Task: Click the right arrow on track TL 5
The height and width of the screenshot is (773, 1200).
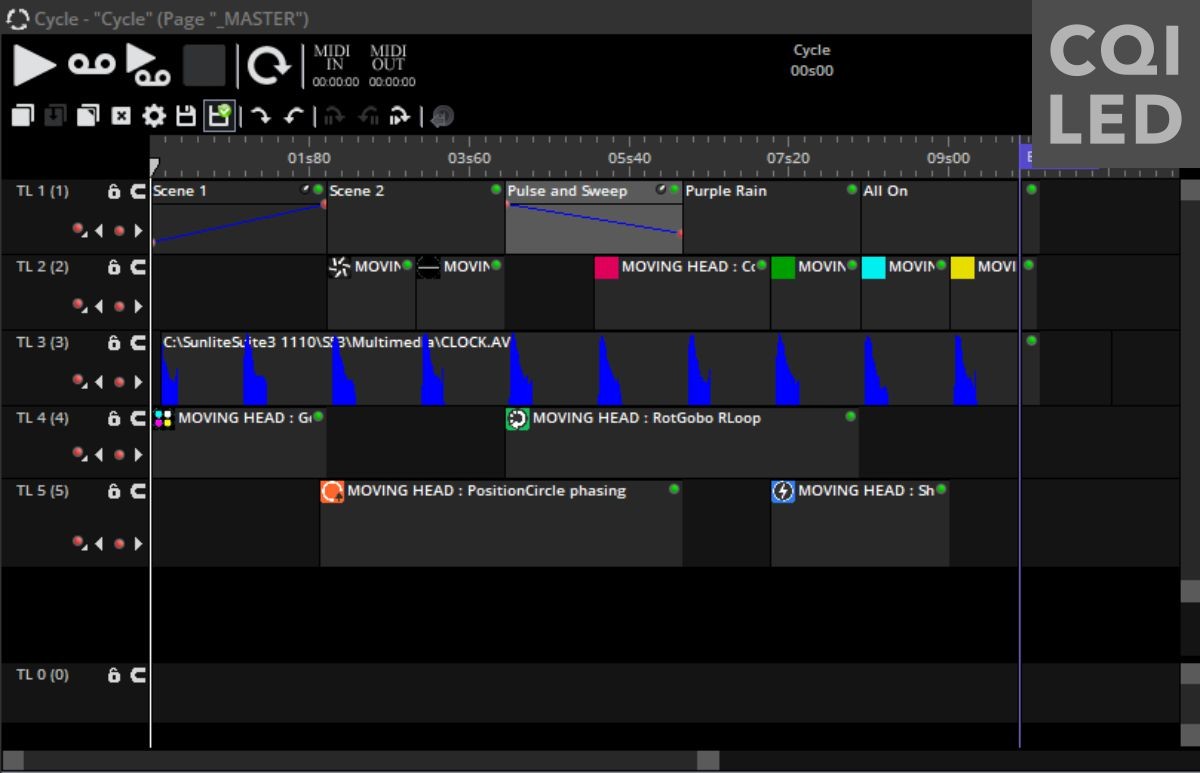Action: point(138,543)
